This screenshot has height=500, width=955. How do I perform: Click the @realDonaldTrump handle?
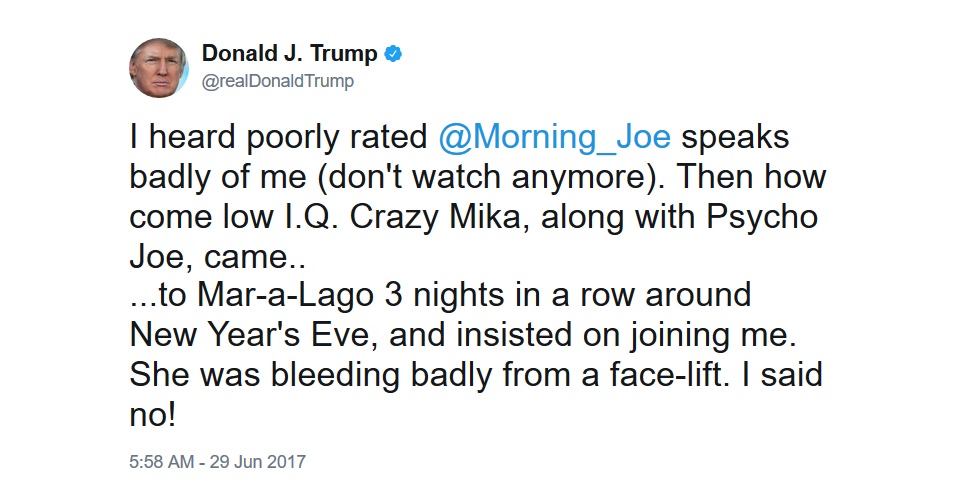click(x=278, y=81)
